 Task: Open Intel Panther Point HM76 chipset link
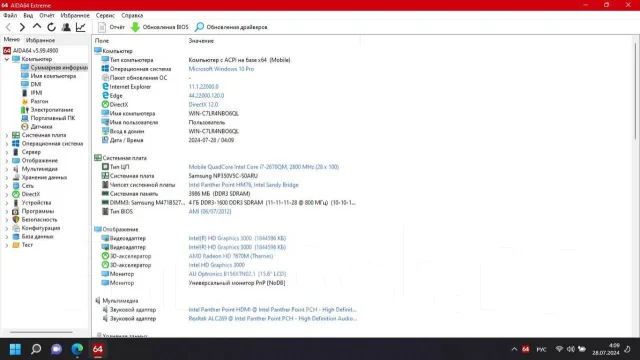[243, 185]
